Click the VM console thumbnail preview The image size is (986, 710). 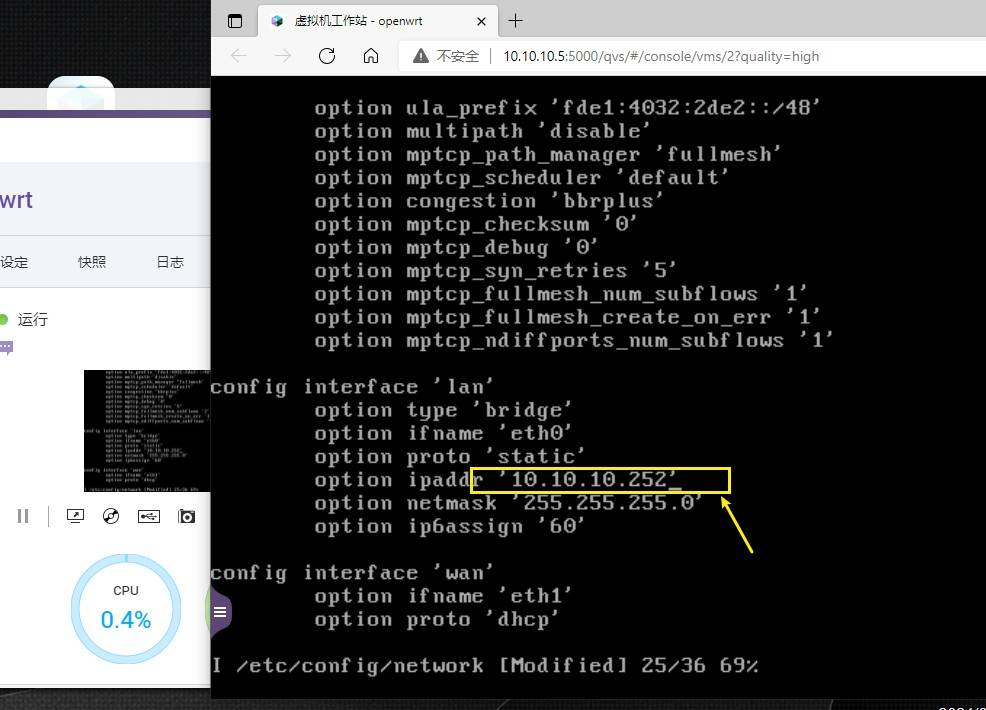coord(147,431)
